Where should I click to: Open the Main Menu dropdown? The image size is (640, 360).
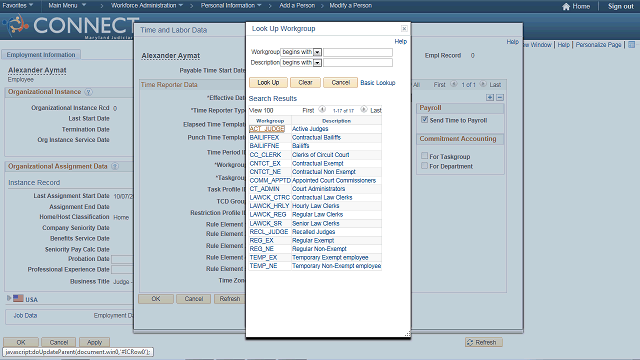pos(67,5)
